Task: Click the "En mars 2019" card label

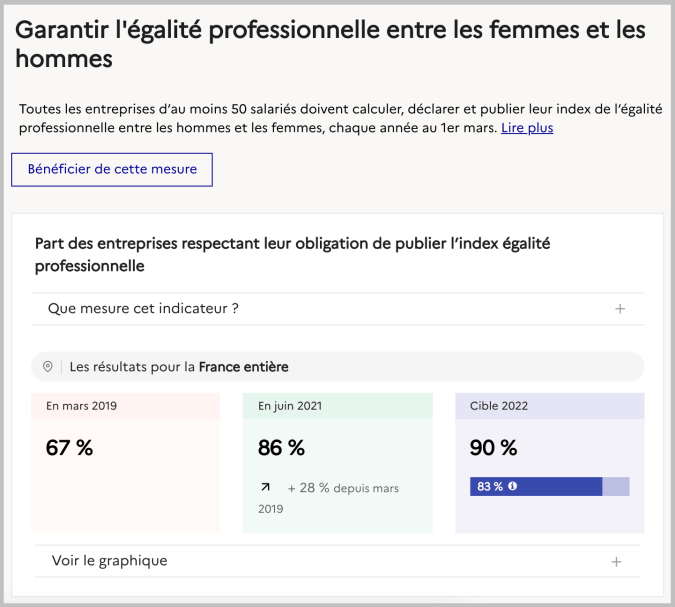Action: [x=81, y=406]
